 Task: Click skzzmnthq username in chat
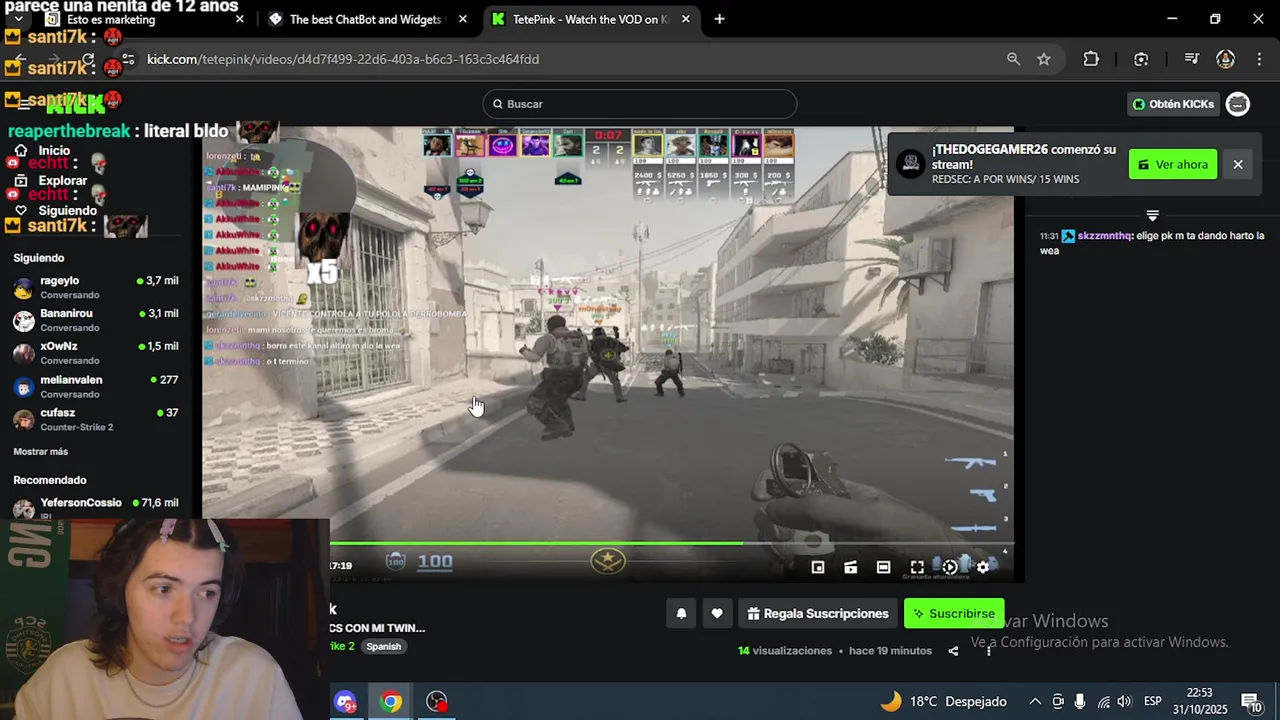pos(1104,236)
